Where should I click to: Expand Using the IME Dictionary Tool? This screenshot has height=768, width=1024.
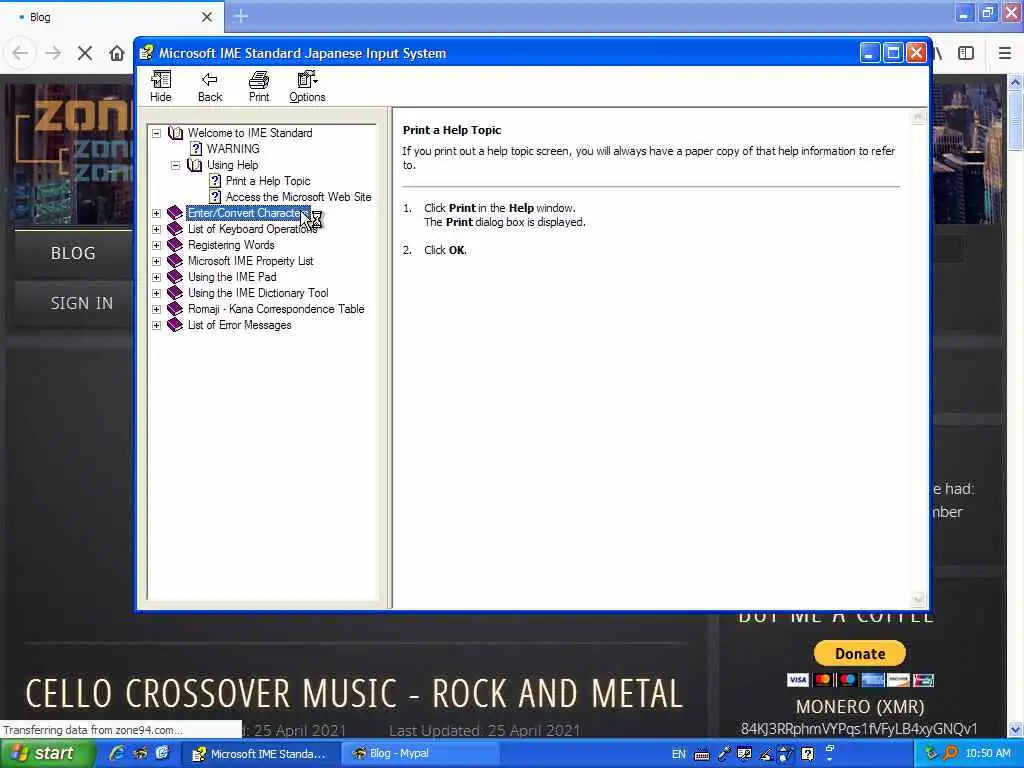click(x=157, y=293)
